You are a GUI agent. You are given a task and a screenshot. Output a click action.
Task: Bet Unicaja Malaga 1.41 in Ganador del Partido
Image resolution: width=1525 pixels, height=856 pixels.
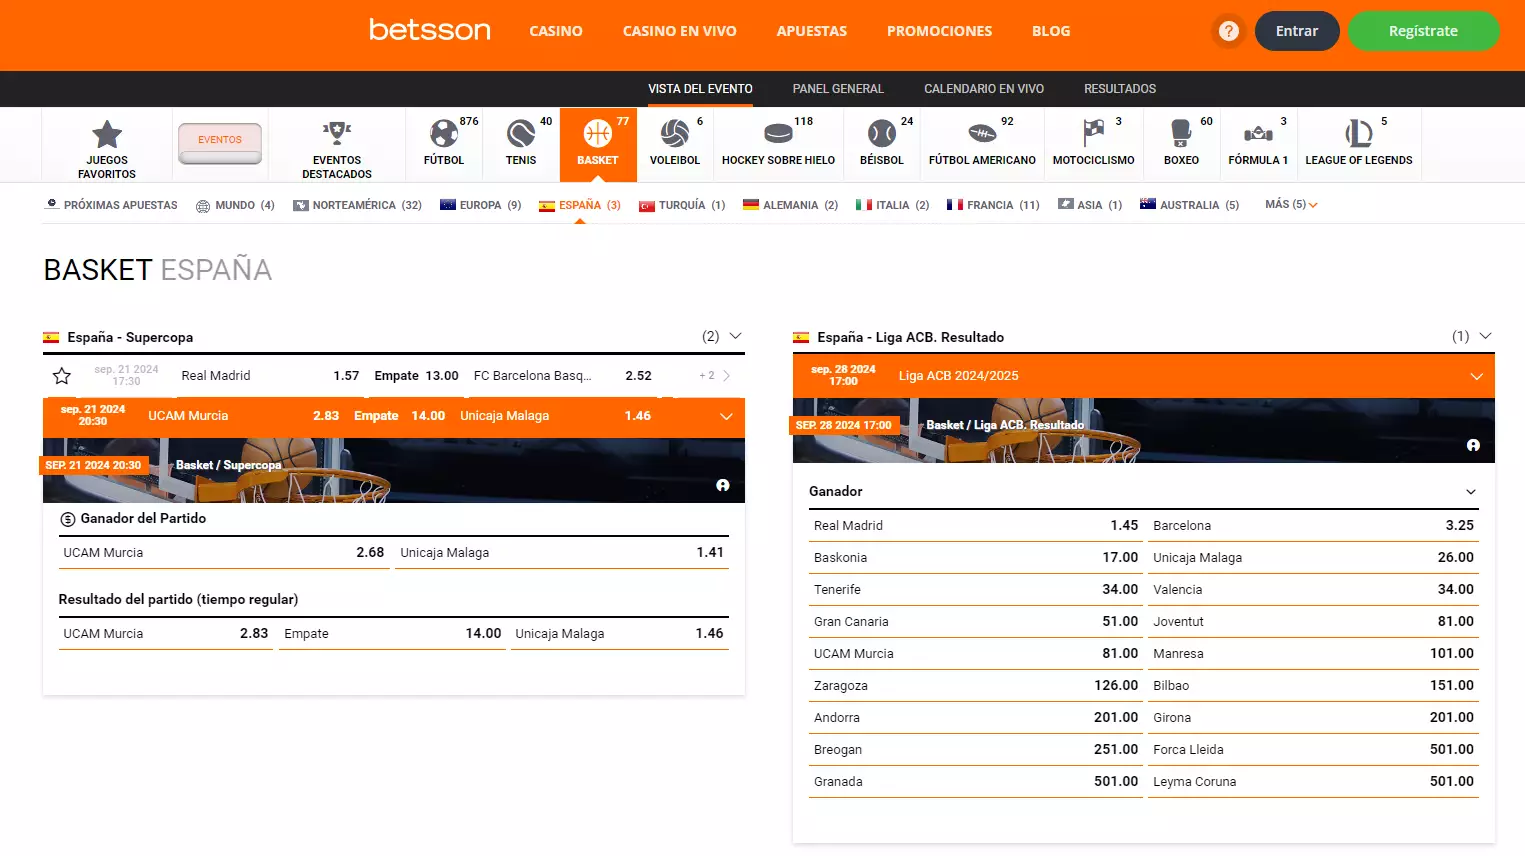[x=562, y=553]
